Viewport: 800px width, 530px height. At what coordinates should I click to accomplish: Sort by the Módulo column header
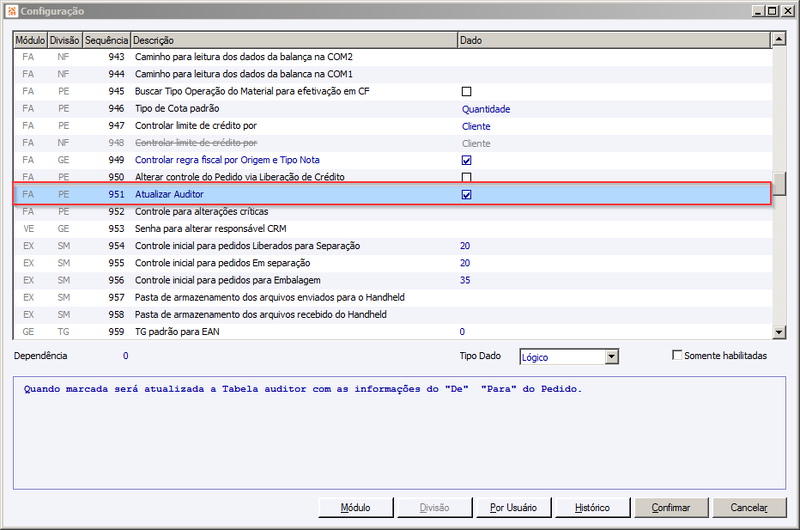(30, 40)
